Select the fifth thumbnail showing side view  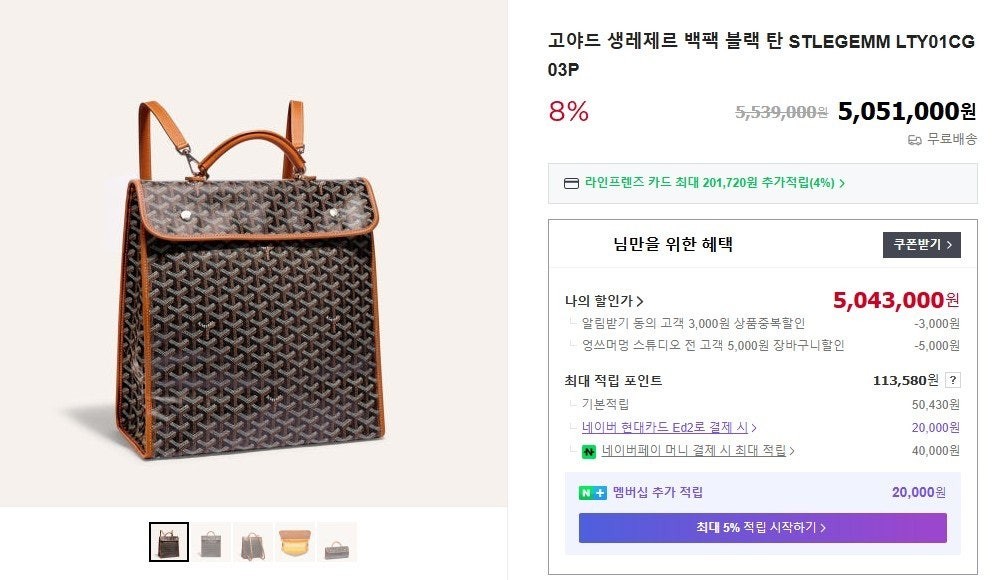(x=337, y=542)
